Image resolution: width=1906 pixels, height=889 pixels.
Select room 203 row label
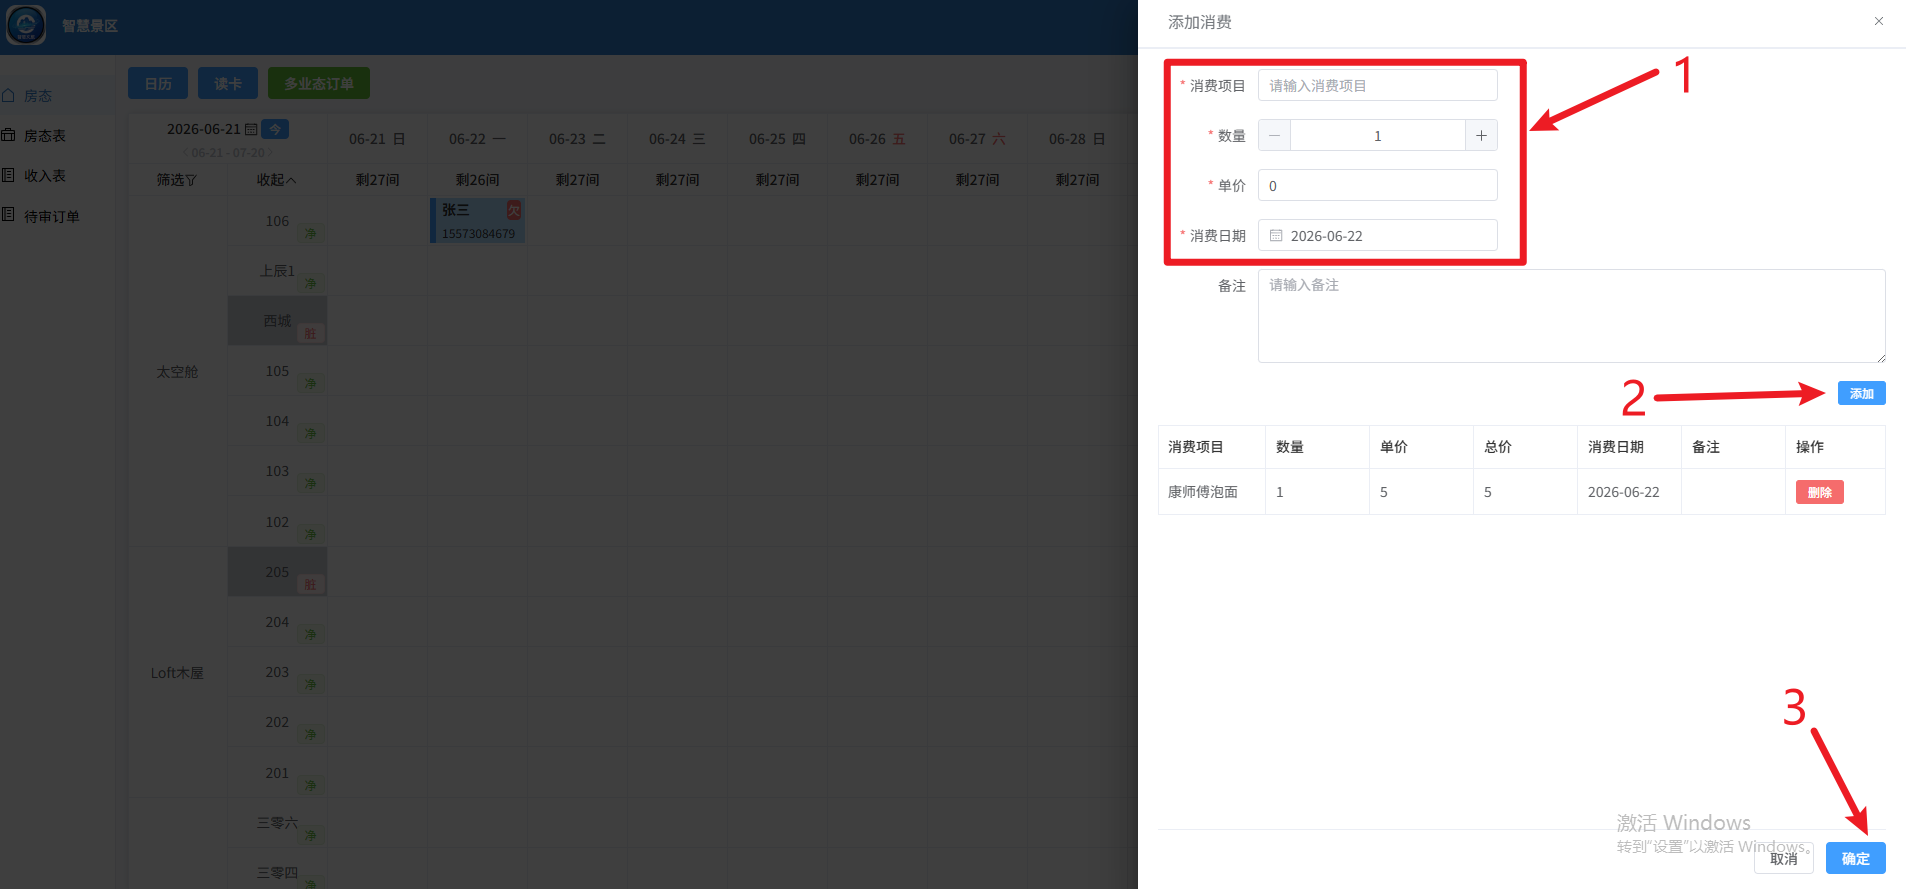(x=277, y=672)
